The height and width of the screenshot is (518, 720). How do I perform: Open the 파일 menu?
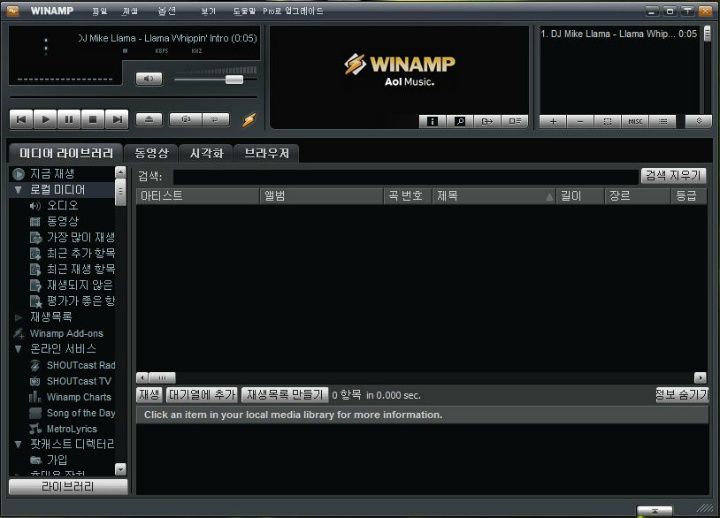pos(100,11)
